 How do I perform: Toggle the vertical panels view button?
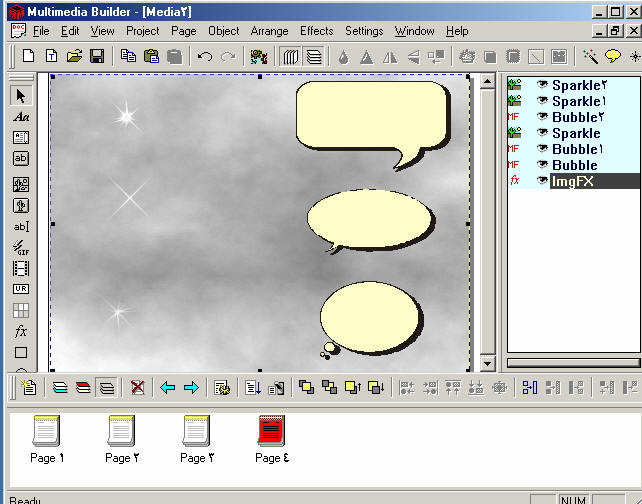coord(290,57)
